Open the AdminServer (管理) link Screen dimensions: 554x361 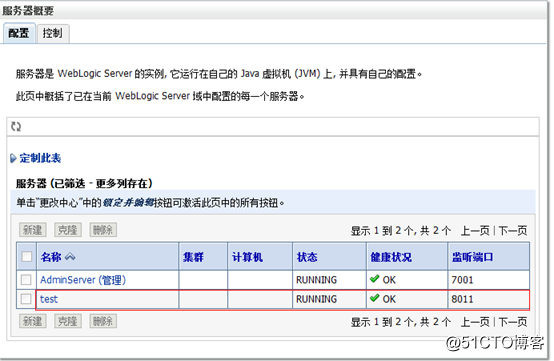[x=83, y=280]
